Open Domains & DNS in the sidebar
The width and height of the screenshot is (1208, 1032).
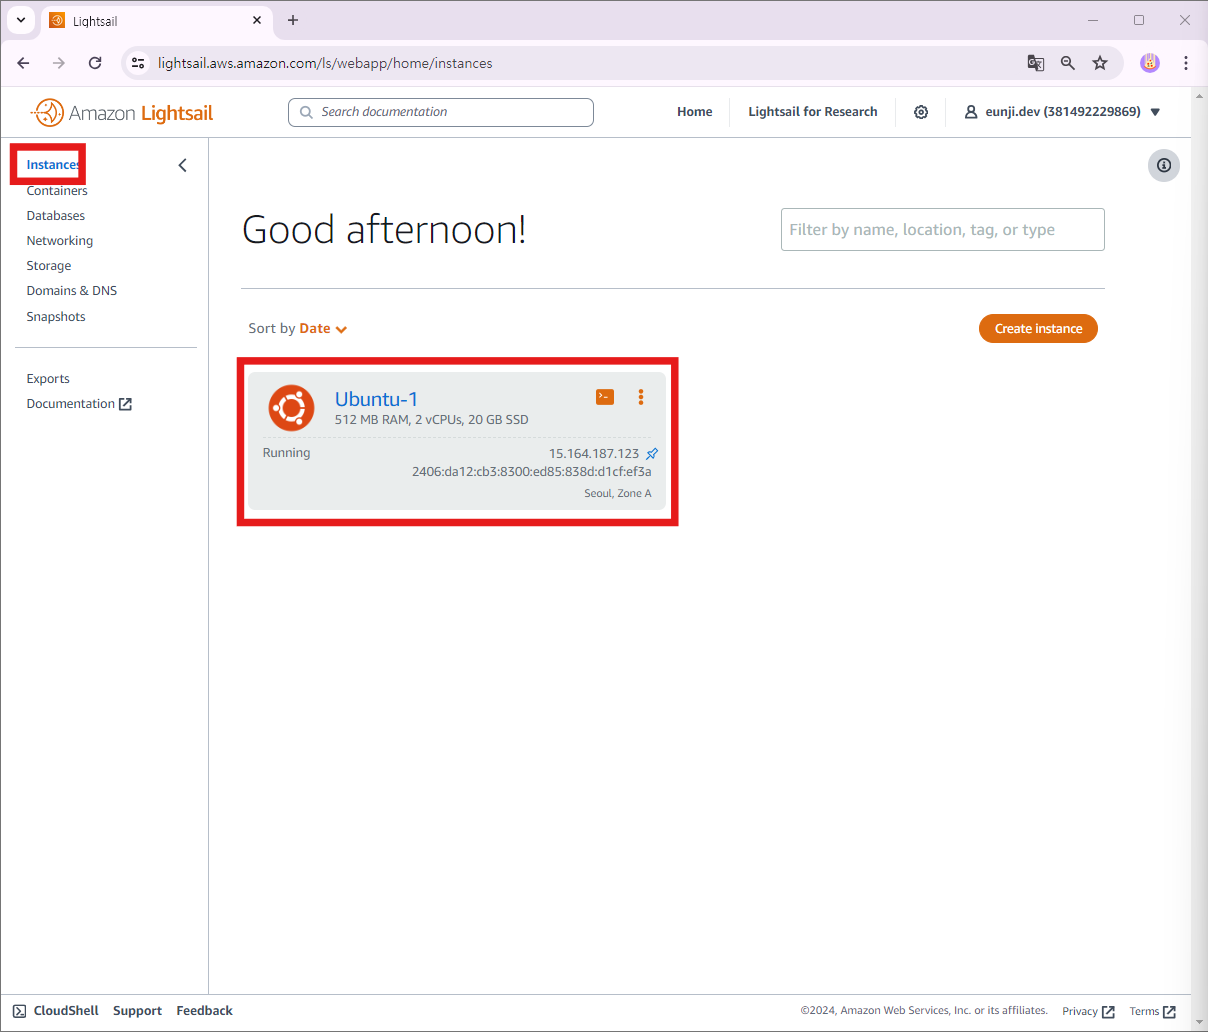pos(72,291)
